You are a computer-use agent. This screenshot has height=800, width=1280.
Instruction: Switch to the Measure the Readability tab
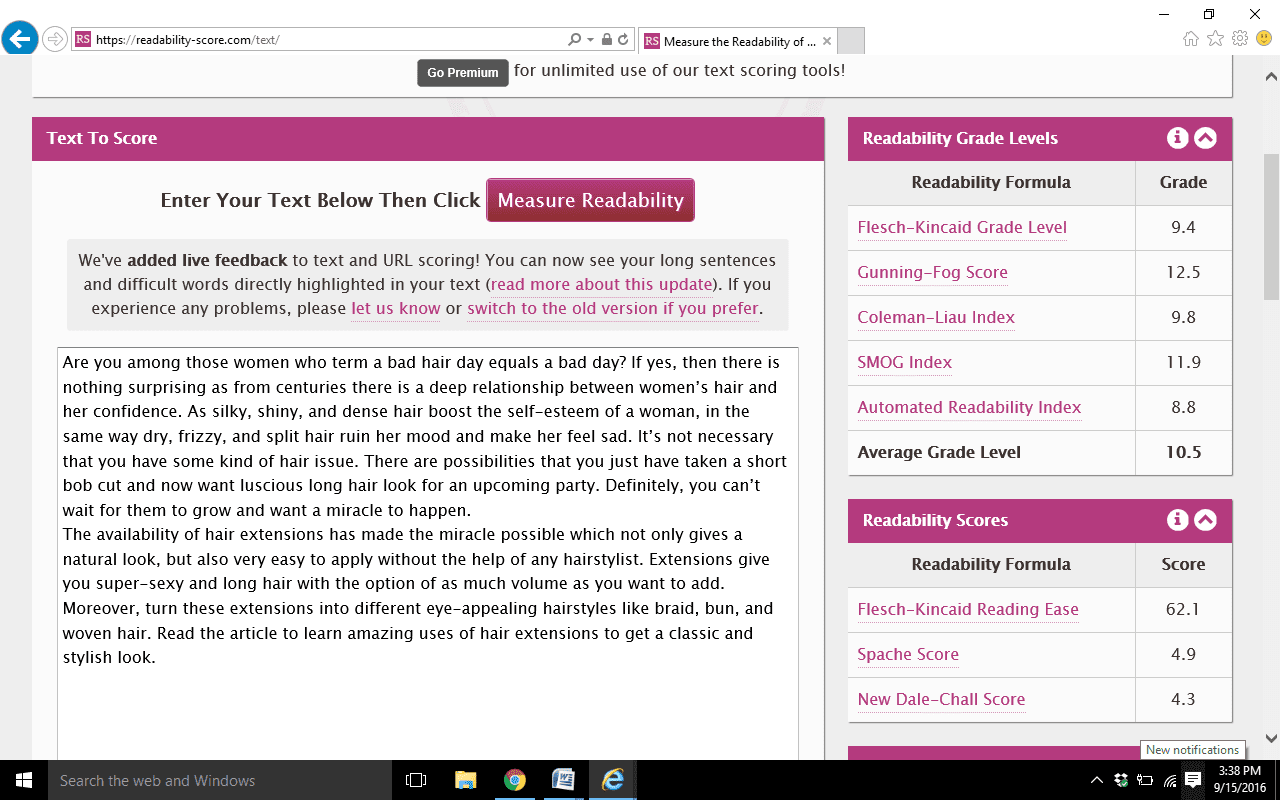(x=735, y=41)
